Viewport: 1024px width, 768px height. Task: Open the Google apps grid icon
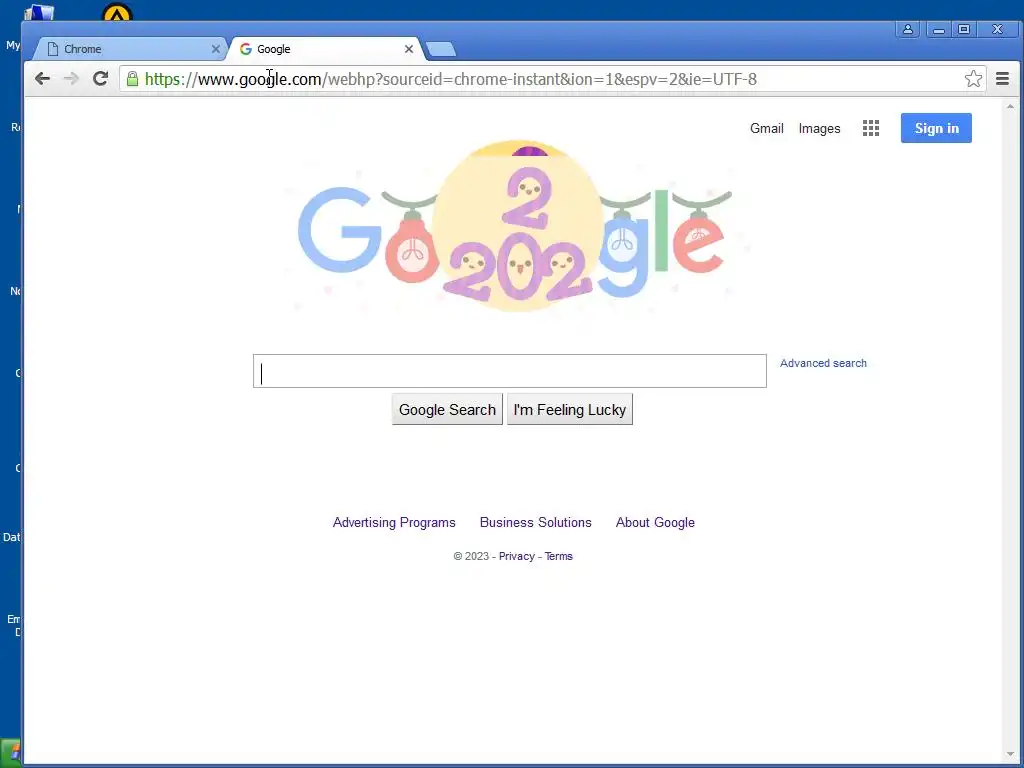tap(871, 128)
